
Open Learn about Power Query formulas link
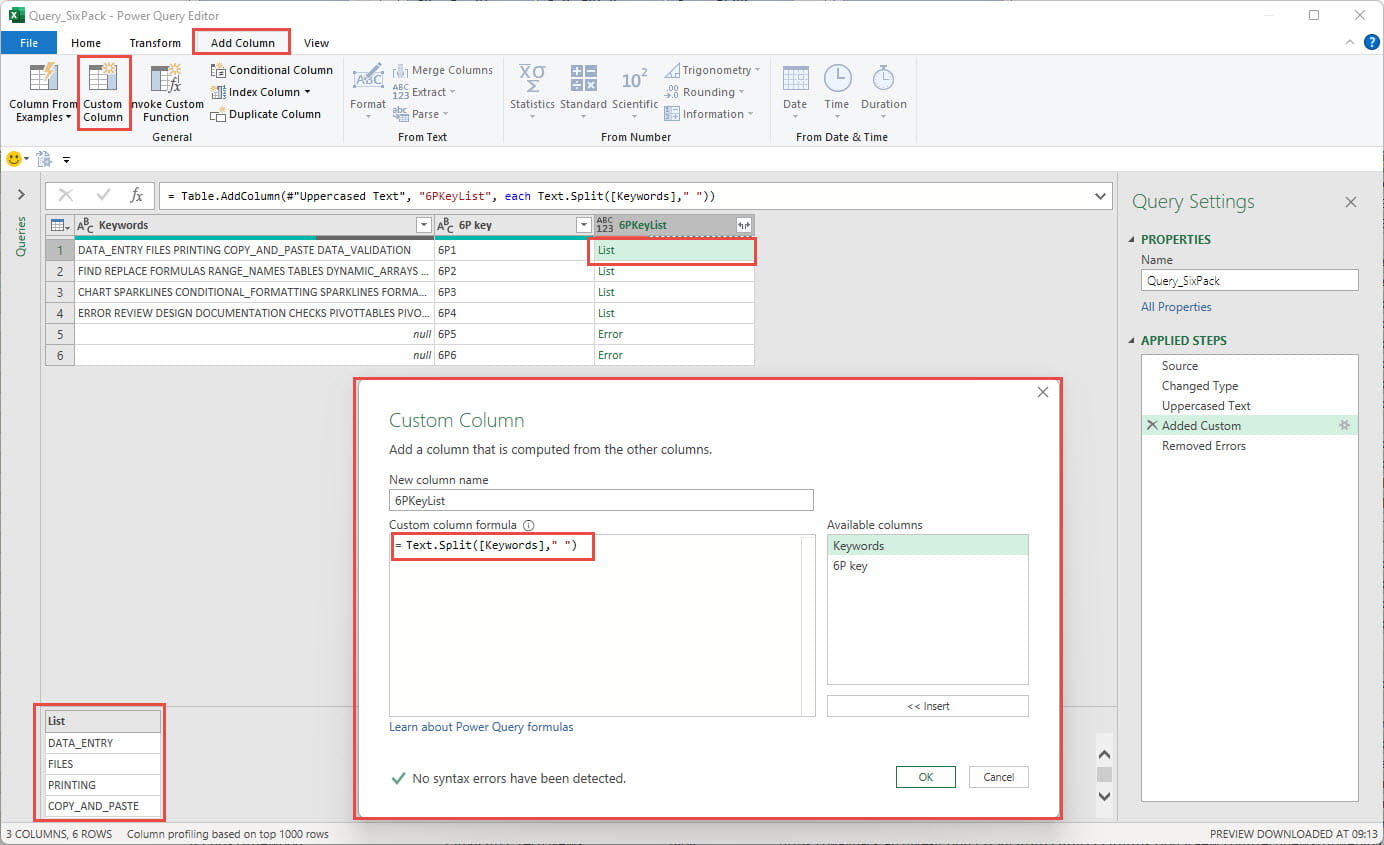pyautogui.click(x=481, y=727)
